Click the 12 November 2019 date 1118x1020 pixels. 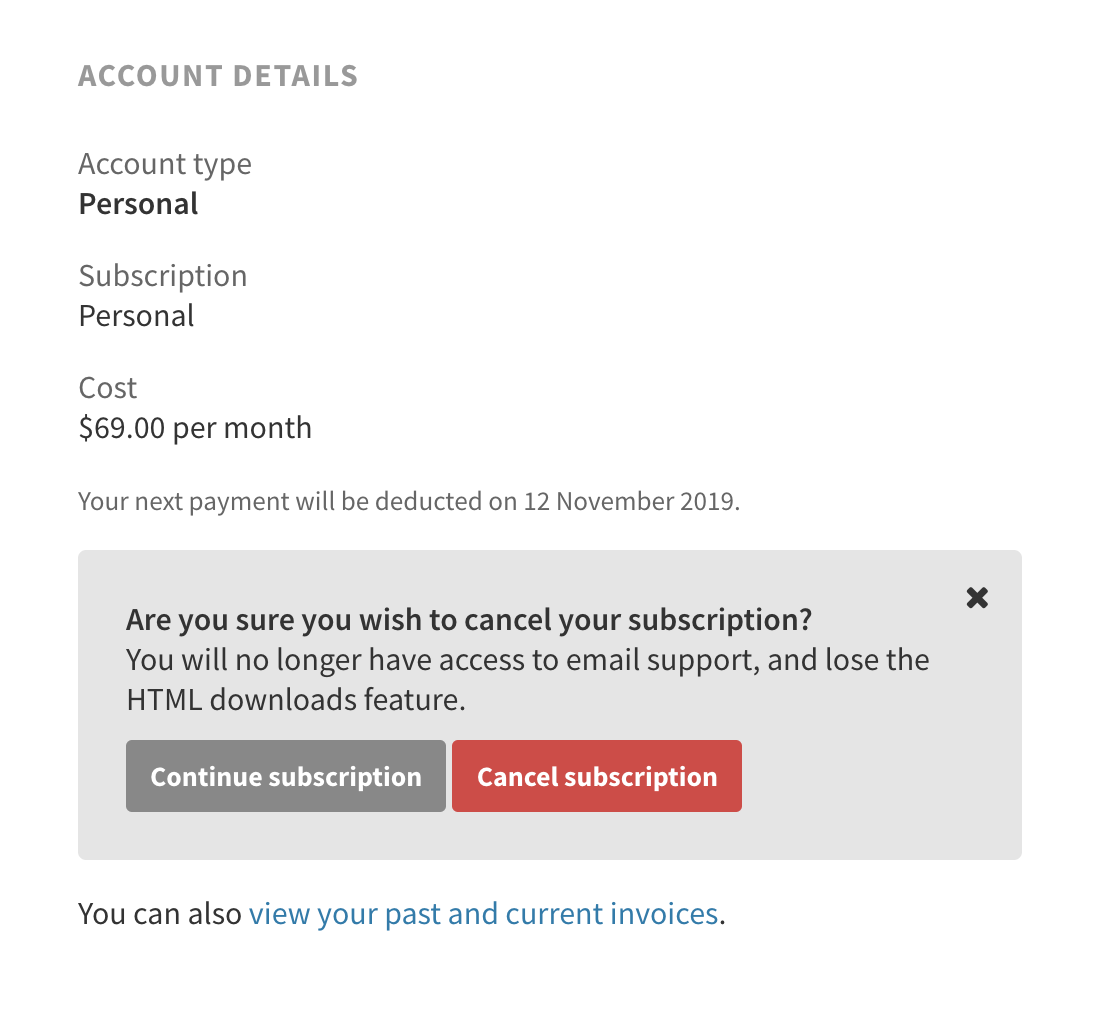click(629, 501)
